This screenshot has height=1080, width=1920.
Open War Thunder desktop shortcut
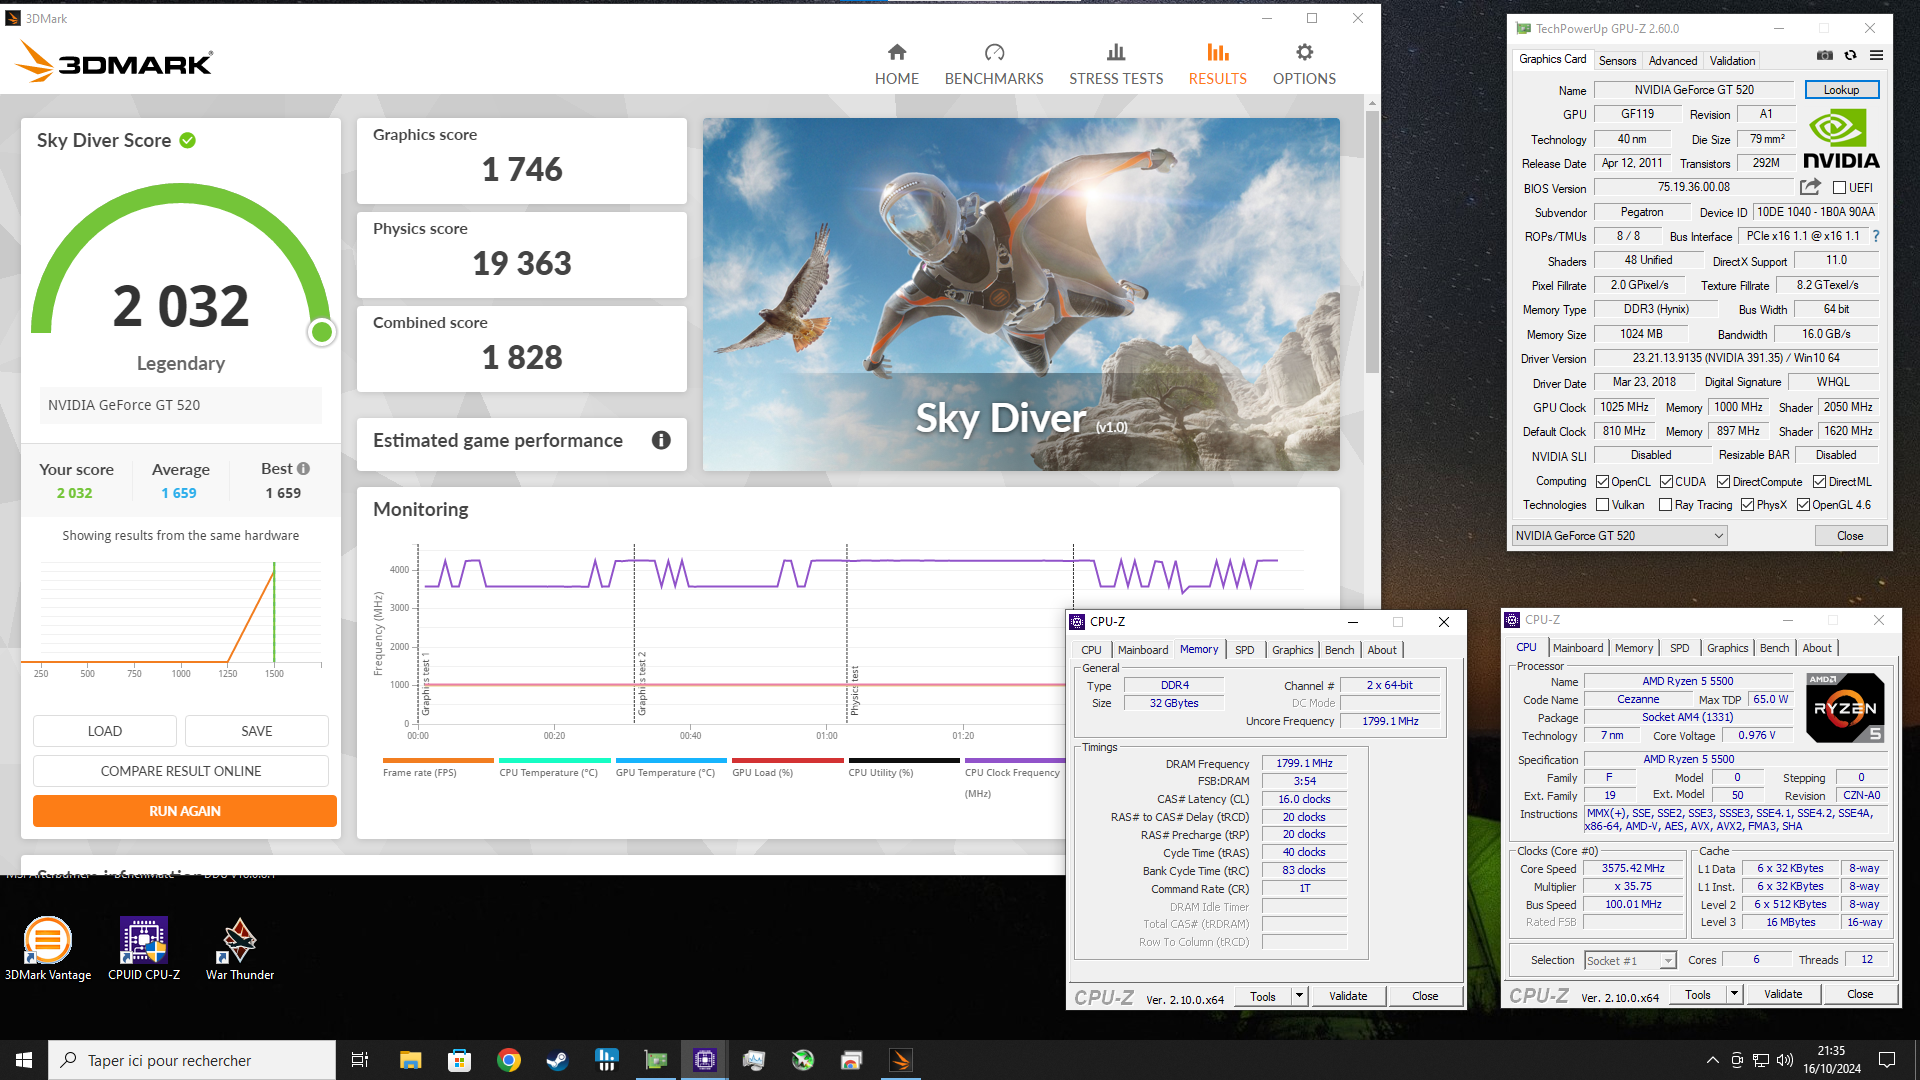pyautogui.click(x=240, y=948)
